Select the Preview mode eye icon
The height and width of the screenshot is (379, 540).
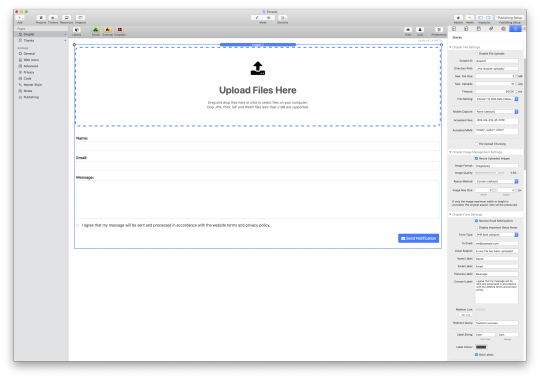[269, 18]
